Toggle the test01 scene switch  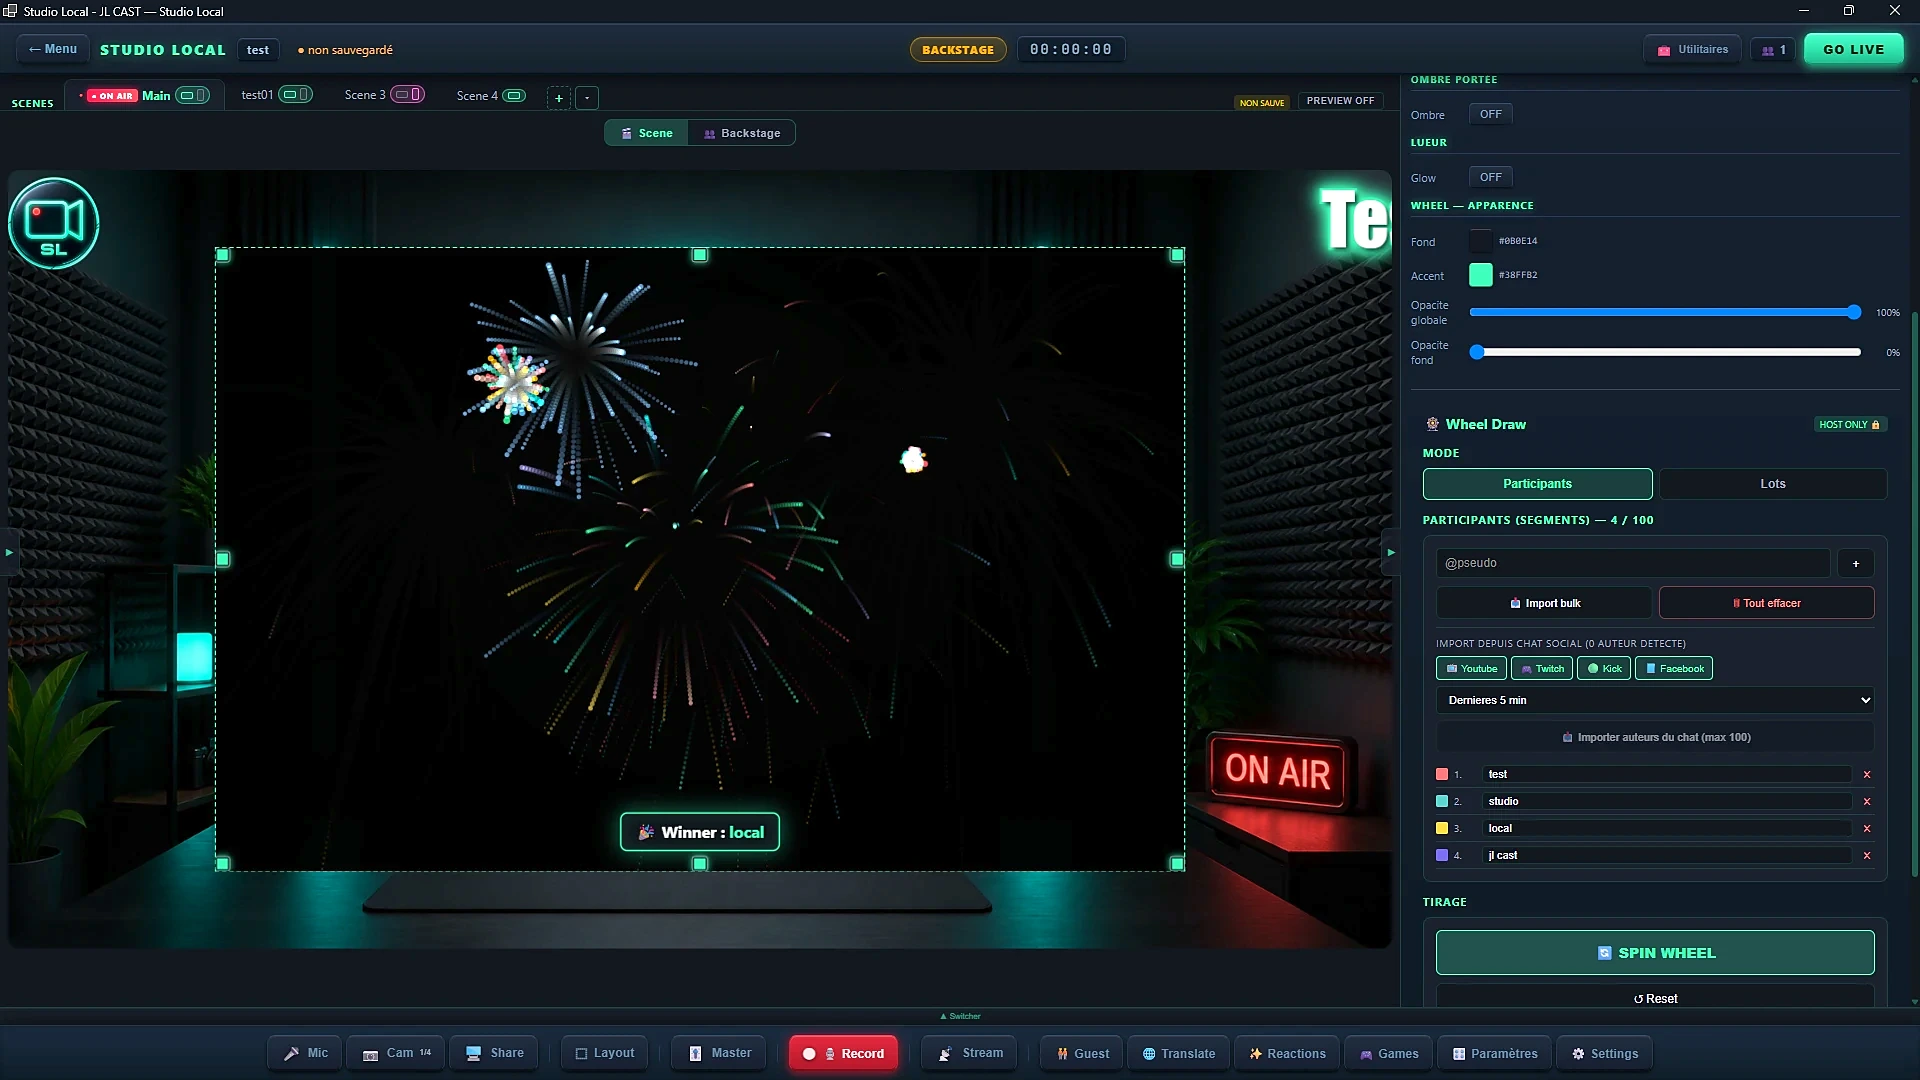295,94
